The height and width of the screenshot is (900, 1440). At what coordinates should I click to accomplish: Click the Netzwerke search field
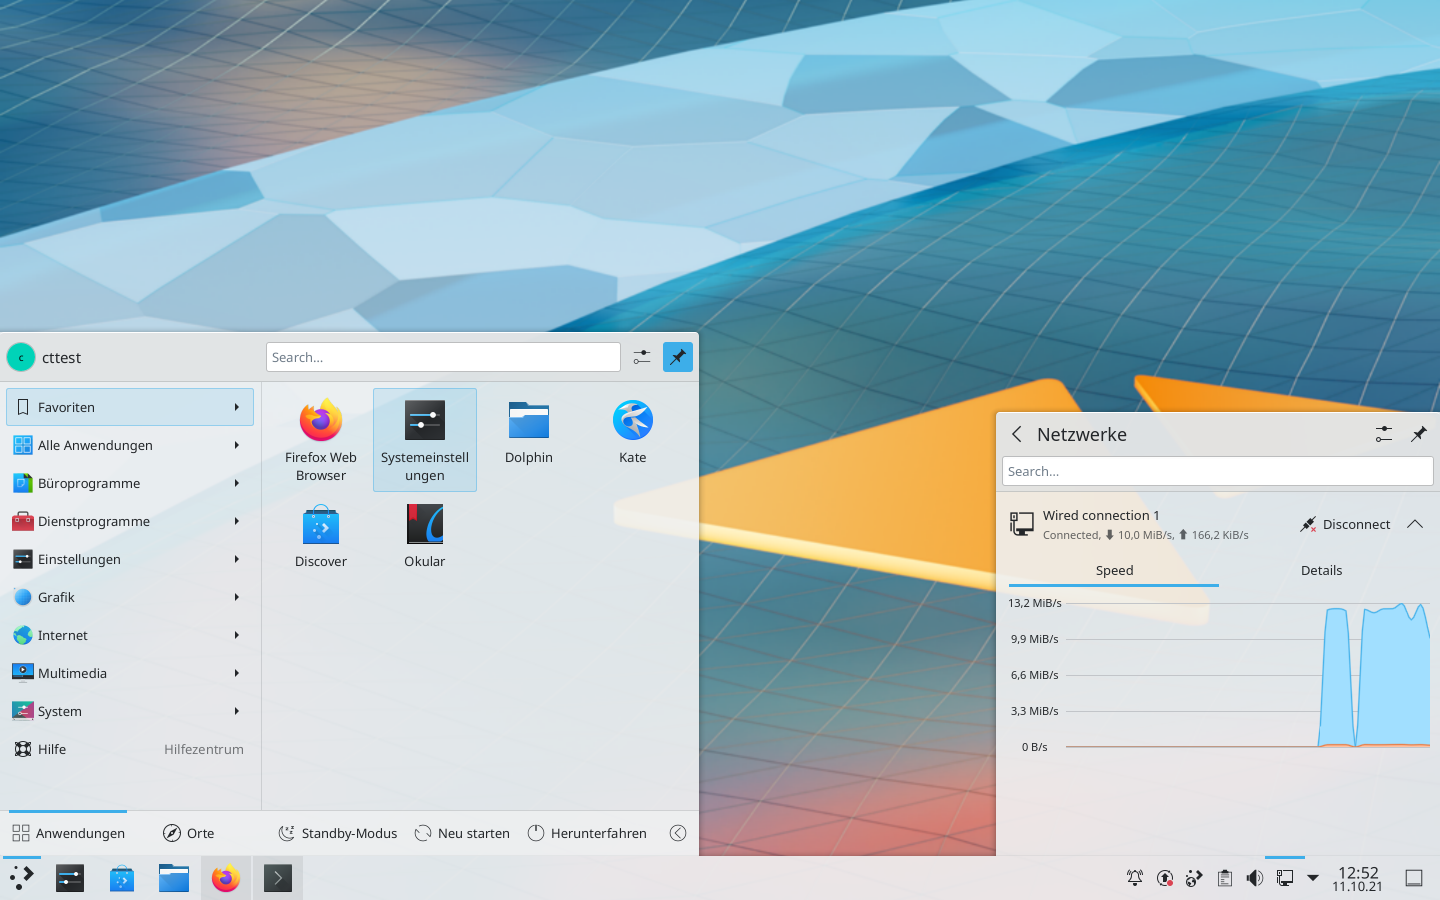pyautogui.click(x=1216, y=471)
